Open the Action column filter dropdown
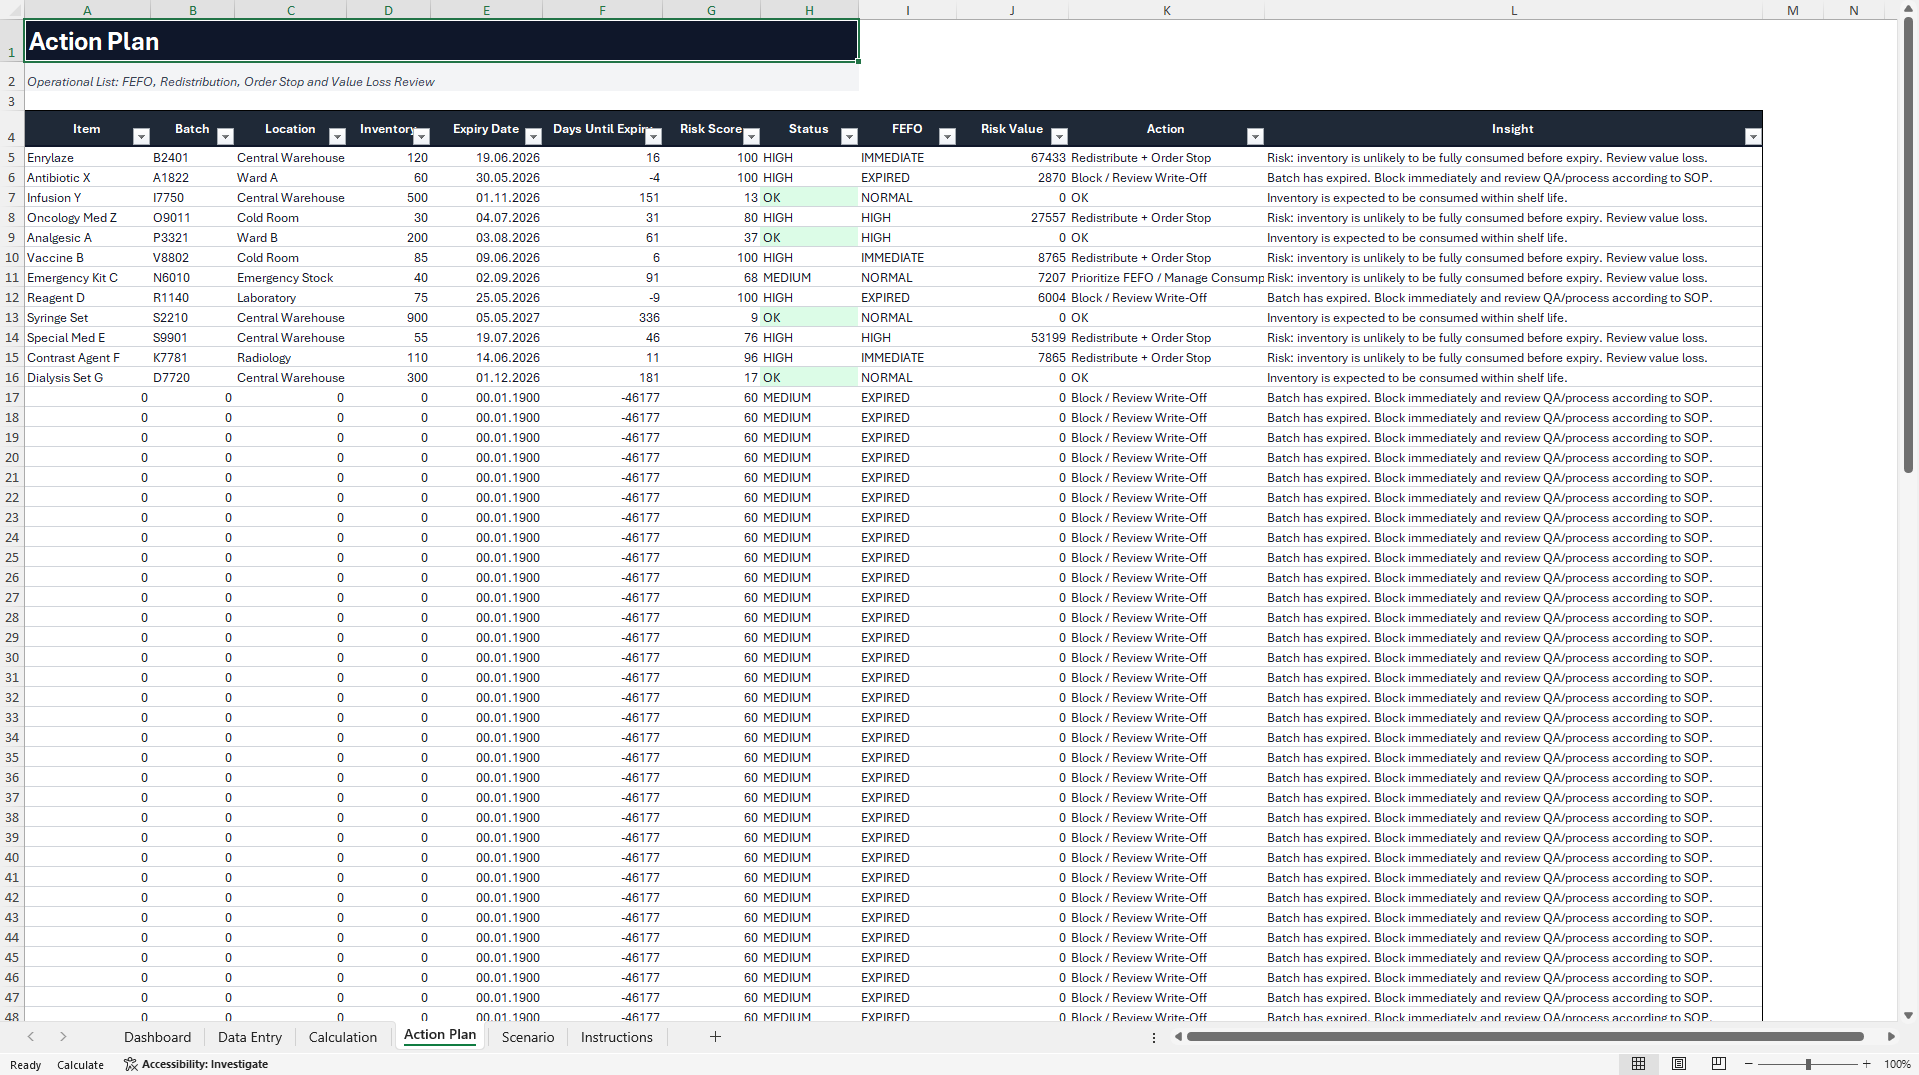Screen dimensions: 1919x1075 (x=1255, y=137)
